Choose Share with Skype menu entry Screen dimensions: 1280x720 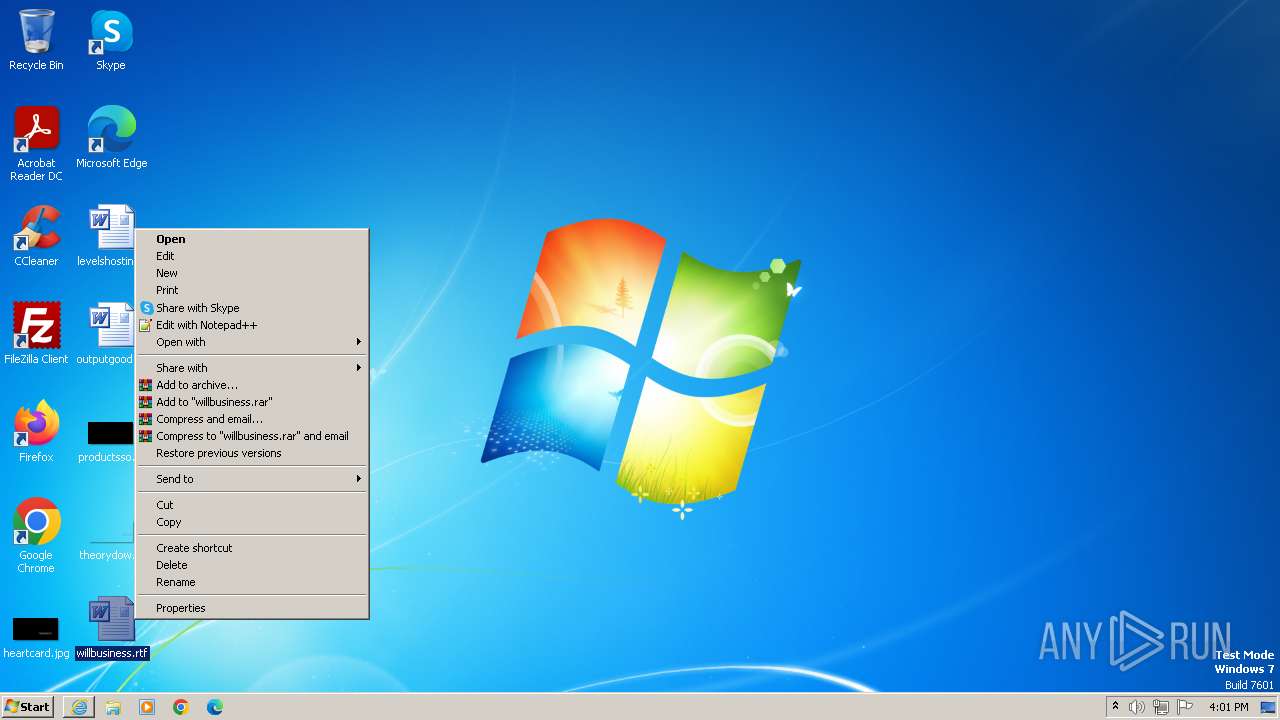pyautogui.click(x=252, y=308)
